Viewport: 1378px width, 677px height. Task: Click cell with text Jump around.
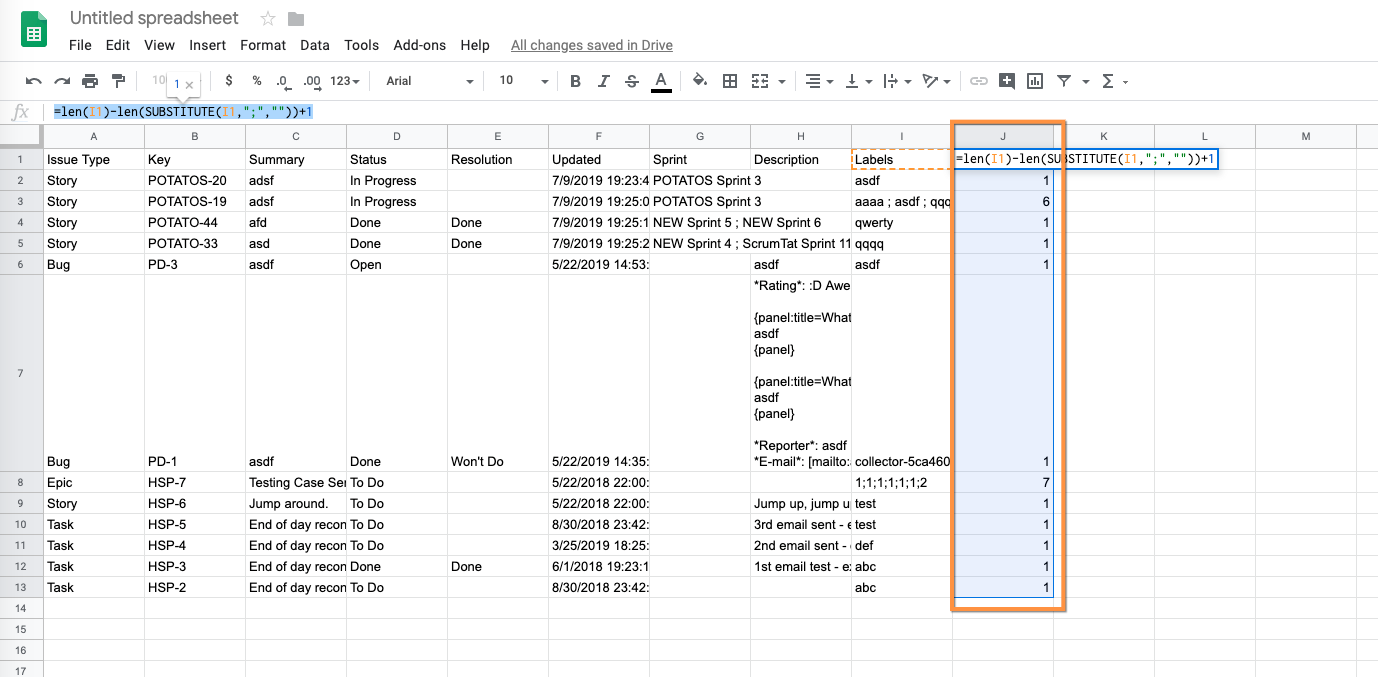pos(296,504)
